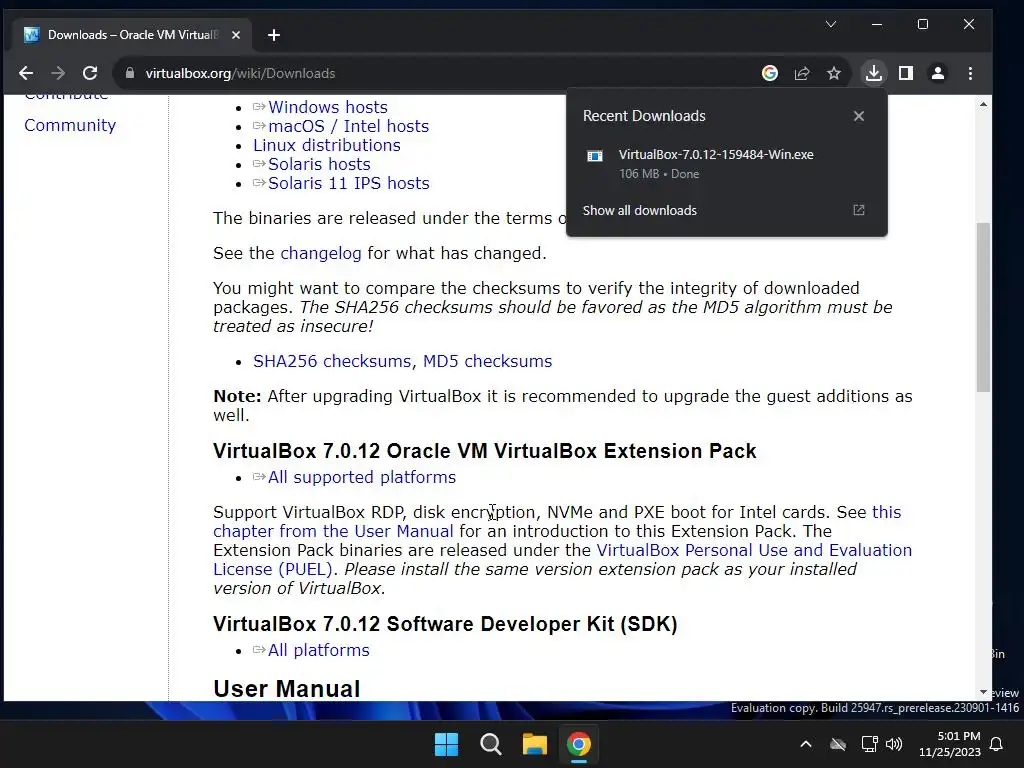Image resolution: width=1024 pixels, height=768 pixels.
Task: Click the Chrome taskbar icon
Action: pos(579,744)
